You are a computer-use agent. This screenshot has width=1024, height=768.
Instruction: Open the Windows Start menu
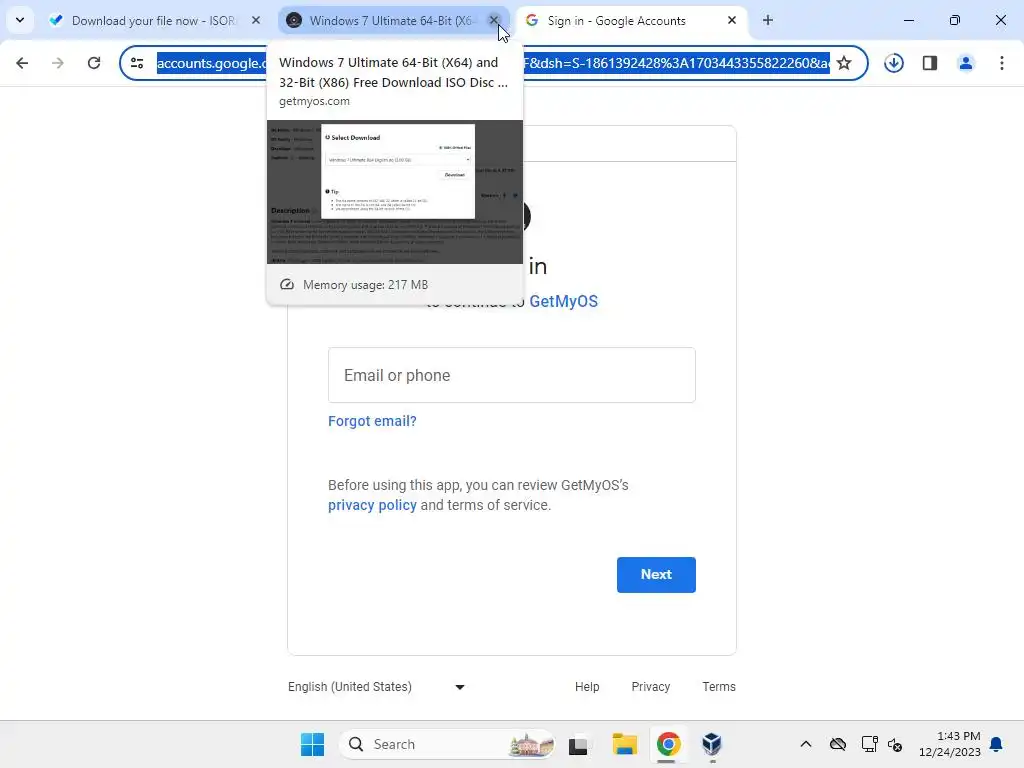pyautogui.click(x=312, y=744)
